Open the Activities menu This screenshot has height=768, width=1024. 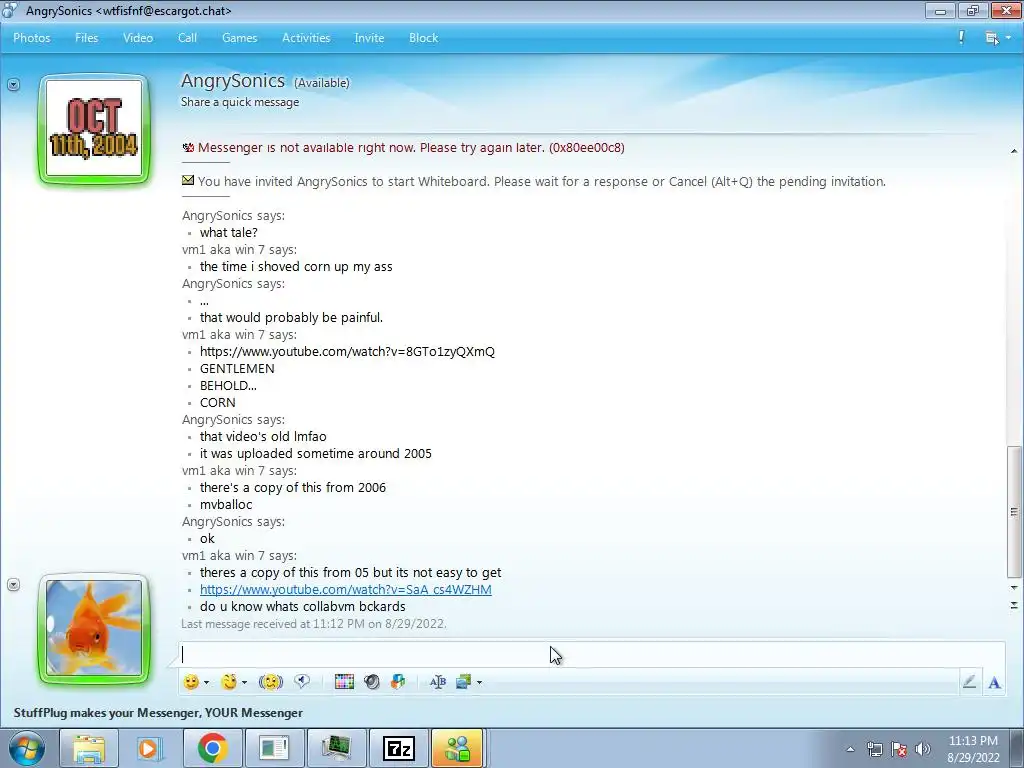tap(306, 38)
